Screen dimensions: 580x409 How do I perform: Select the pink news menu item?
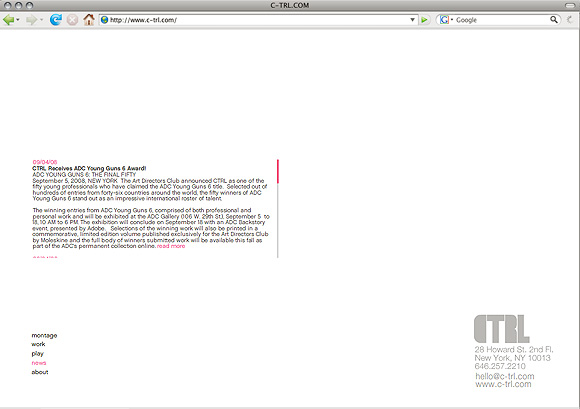coord(39,363)
